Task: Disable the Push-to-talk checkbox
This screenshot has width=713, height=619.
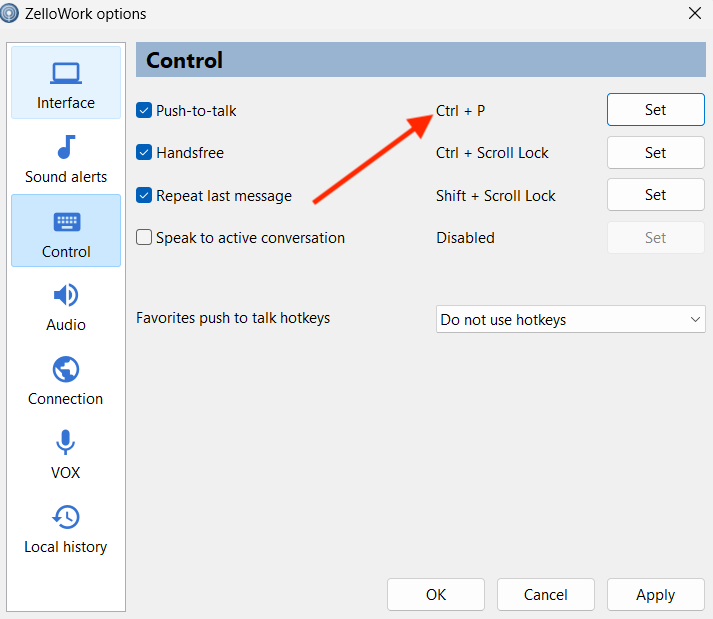Action: coord(144,111)
